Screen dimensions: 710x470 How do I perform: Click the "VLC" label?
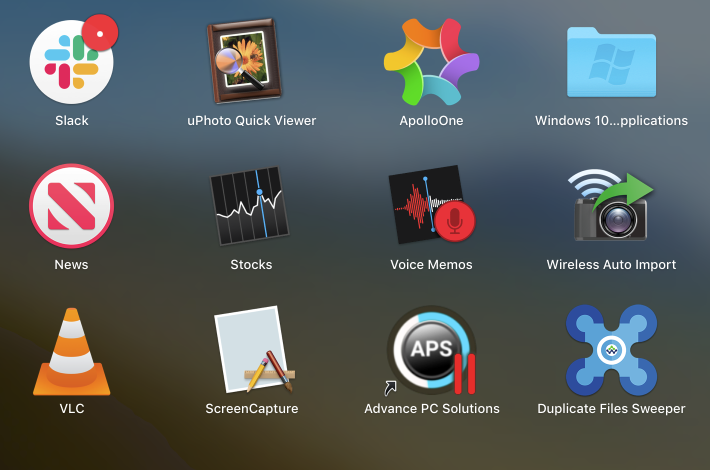click(x=72, y=408)
